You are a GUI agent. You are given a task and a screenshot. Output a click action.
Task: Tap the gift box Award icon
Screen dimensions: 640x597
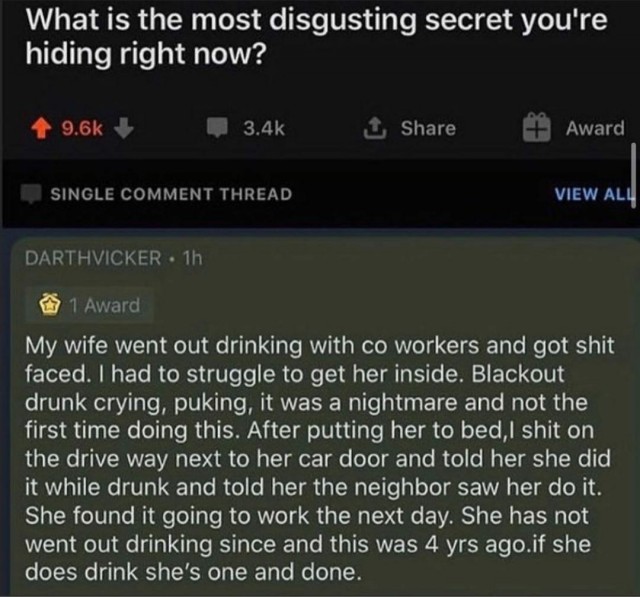[537, 127]
